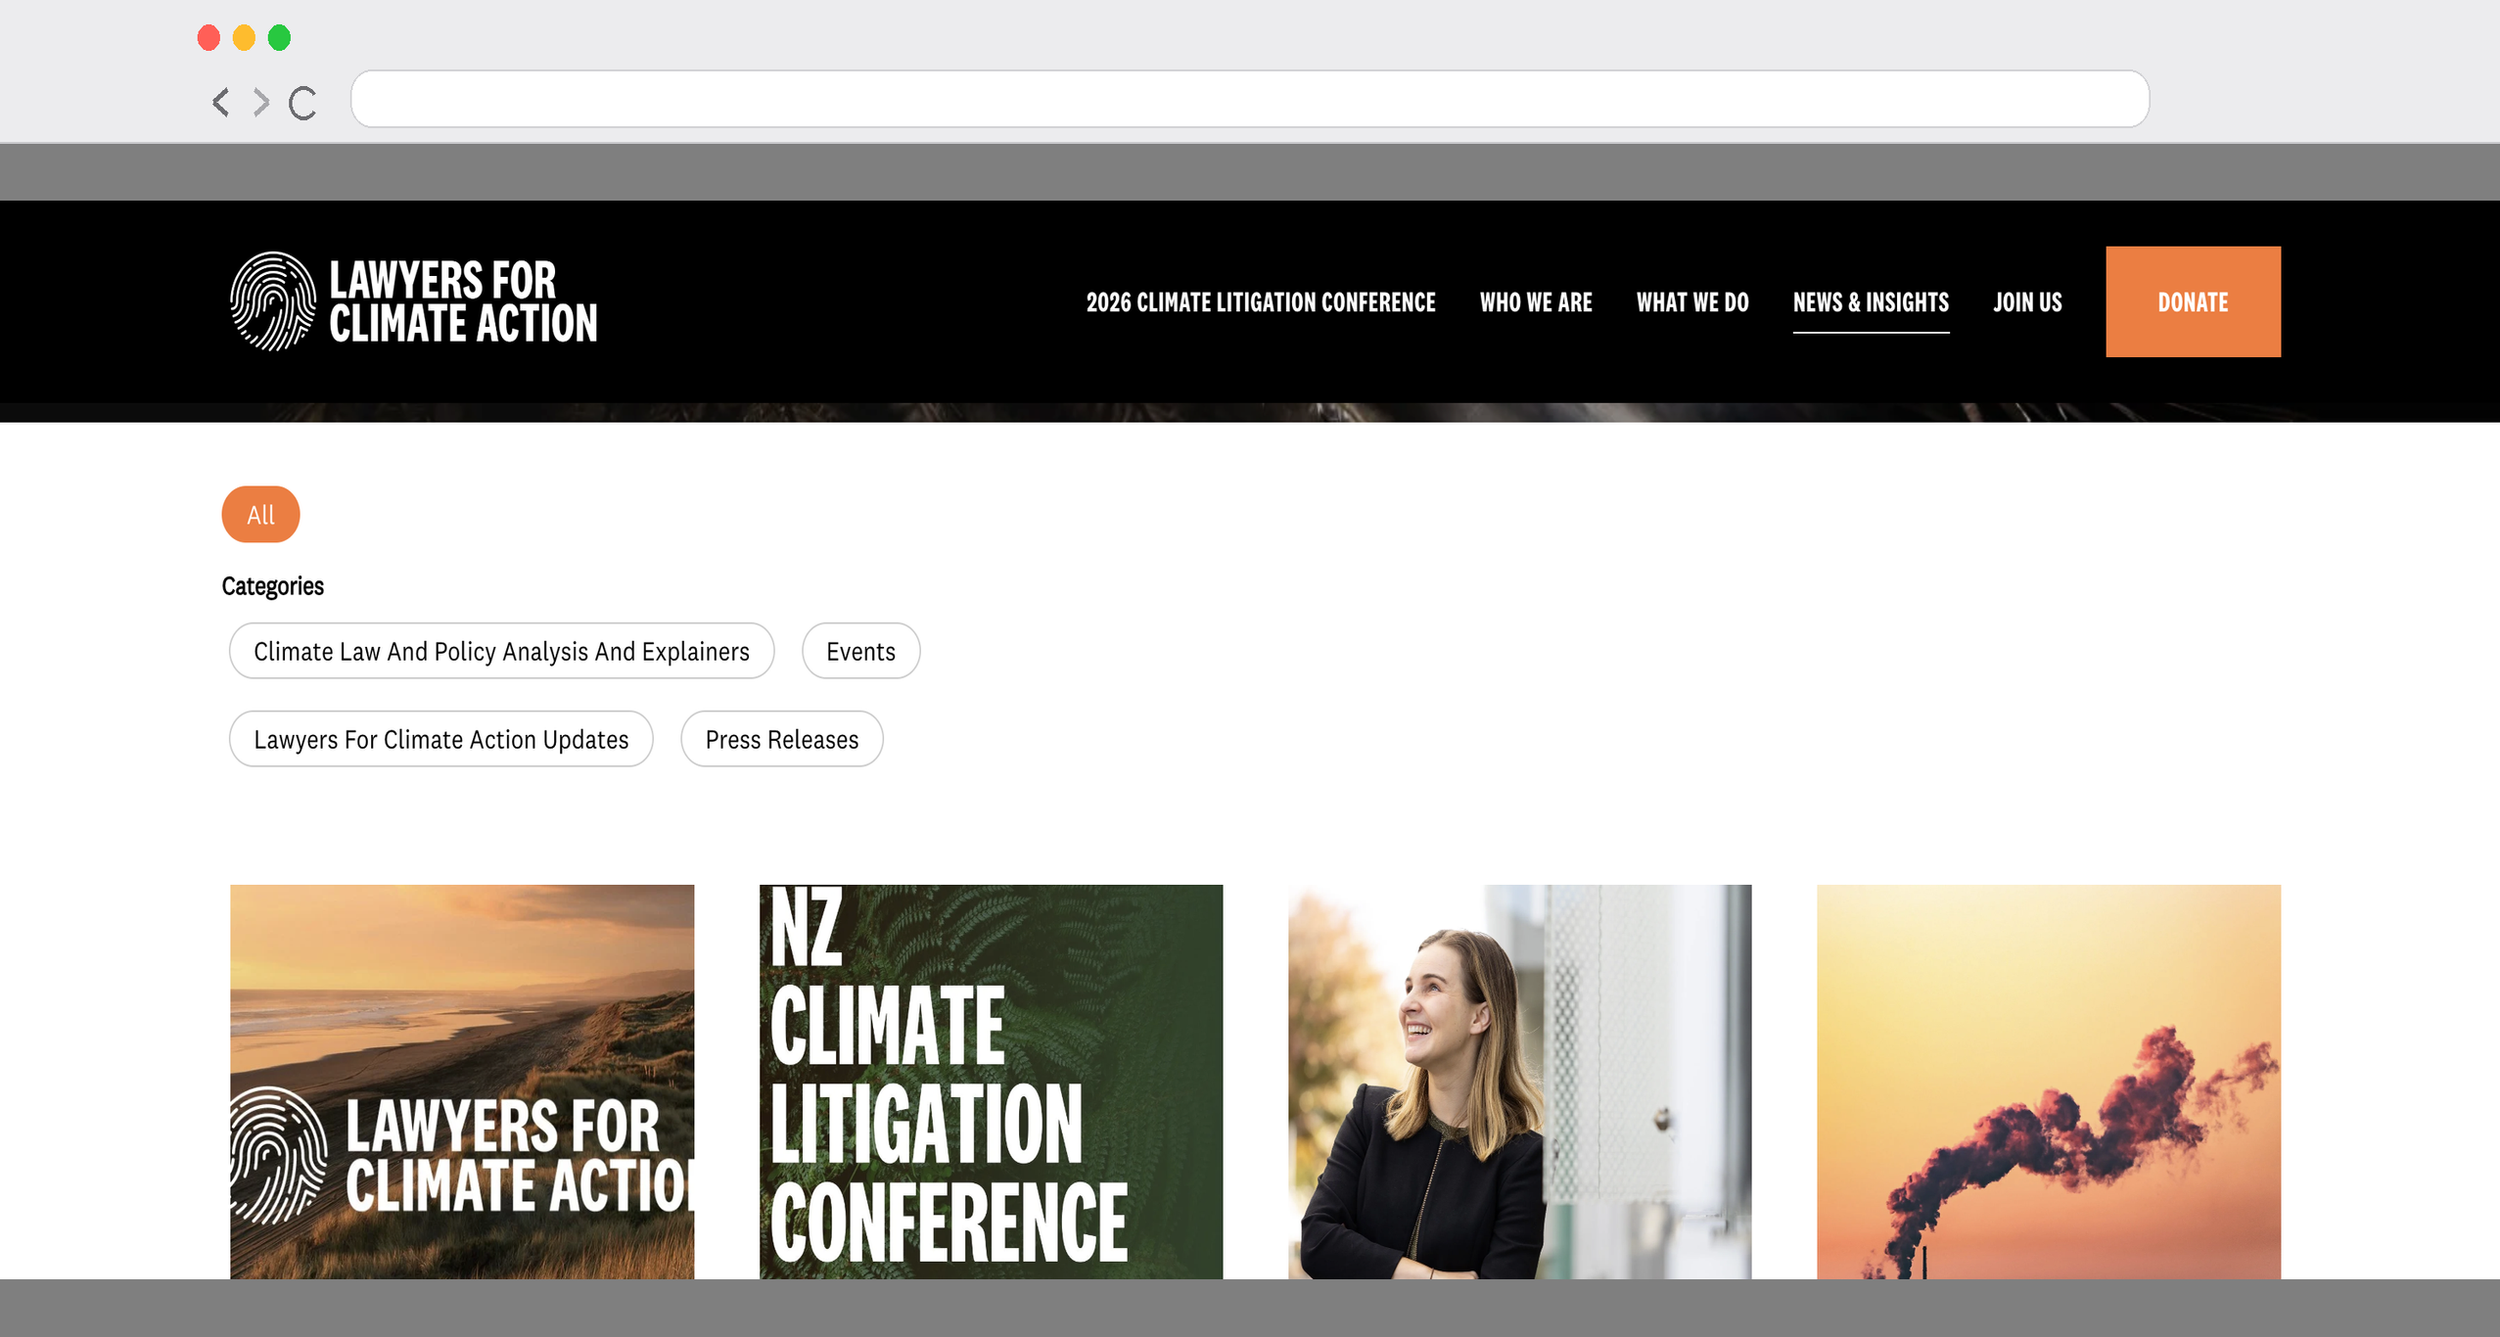Click the Categories heading text
Image resolution: width=2500 pixels, height=1337 pixels.
tap(272, 586)
